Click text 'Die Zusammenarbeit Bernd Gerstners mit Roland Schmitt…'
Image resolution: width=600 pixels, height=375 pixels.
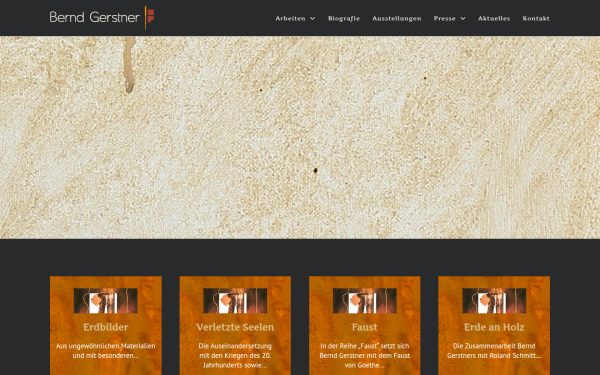(x=494, y=351)
